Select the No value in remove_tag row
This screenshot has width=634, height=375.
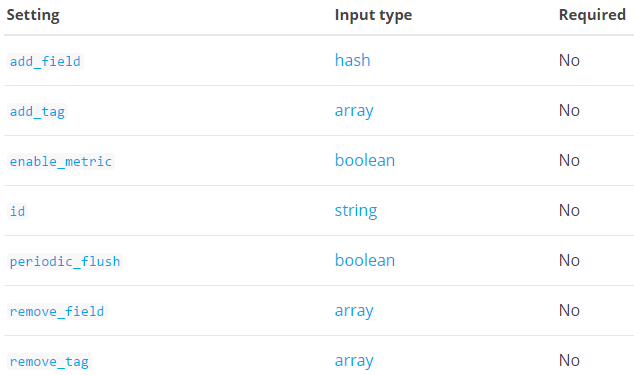569,360
